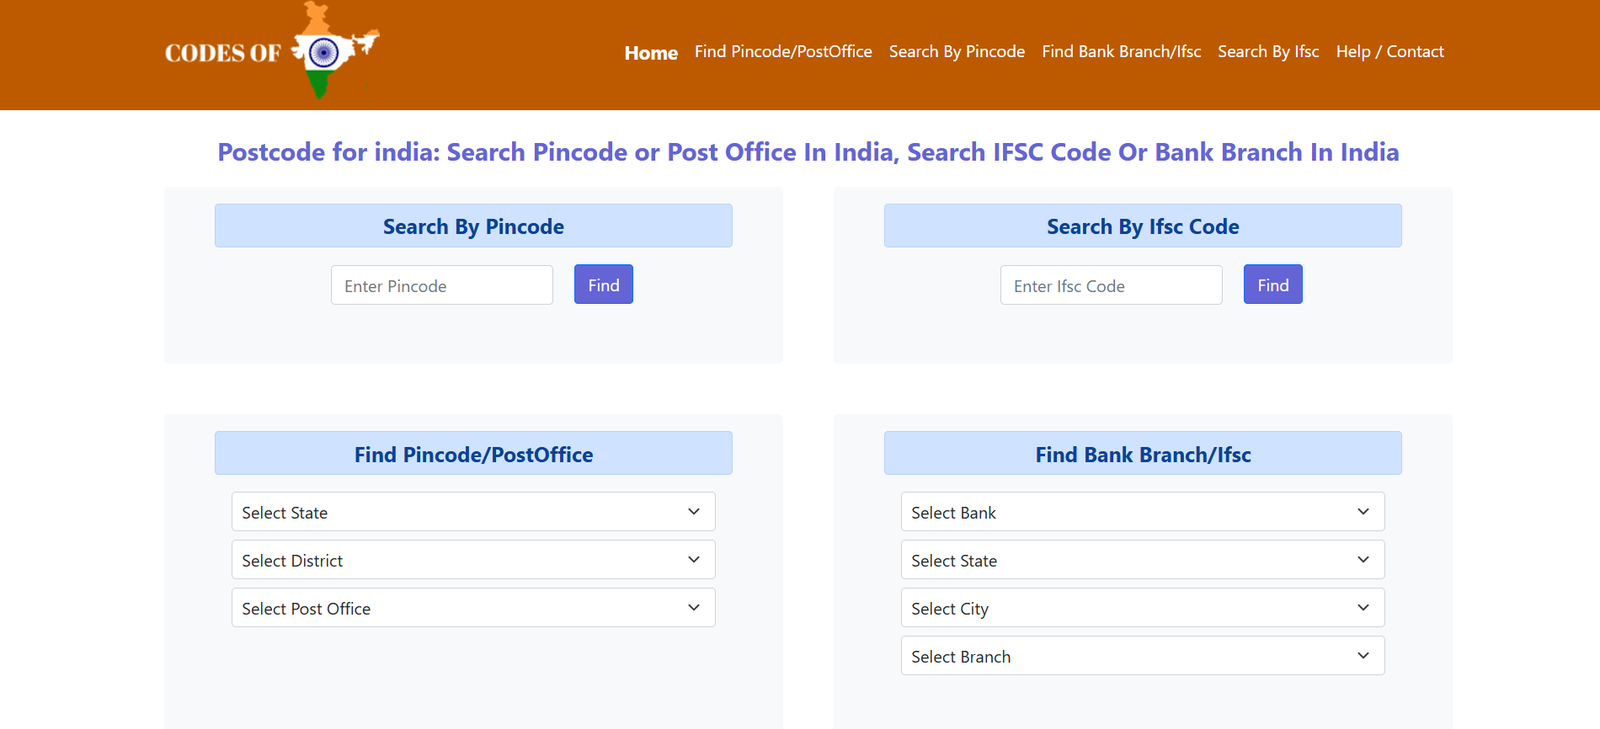Open Search By Ifsc nav link

1268,52
